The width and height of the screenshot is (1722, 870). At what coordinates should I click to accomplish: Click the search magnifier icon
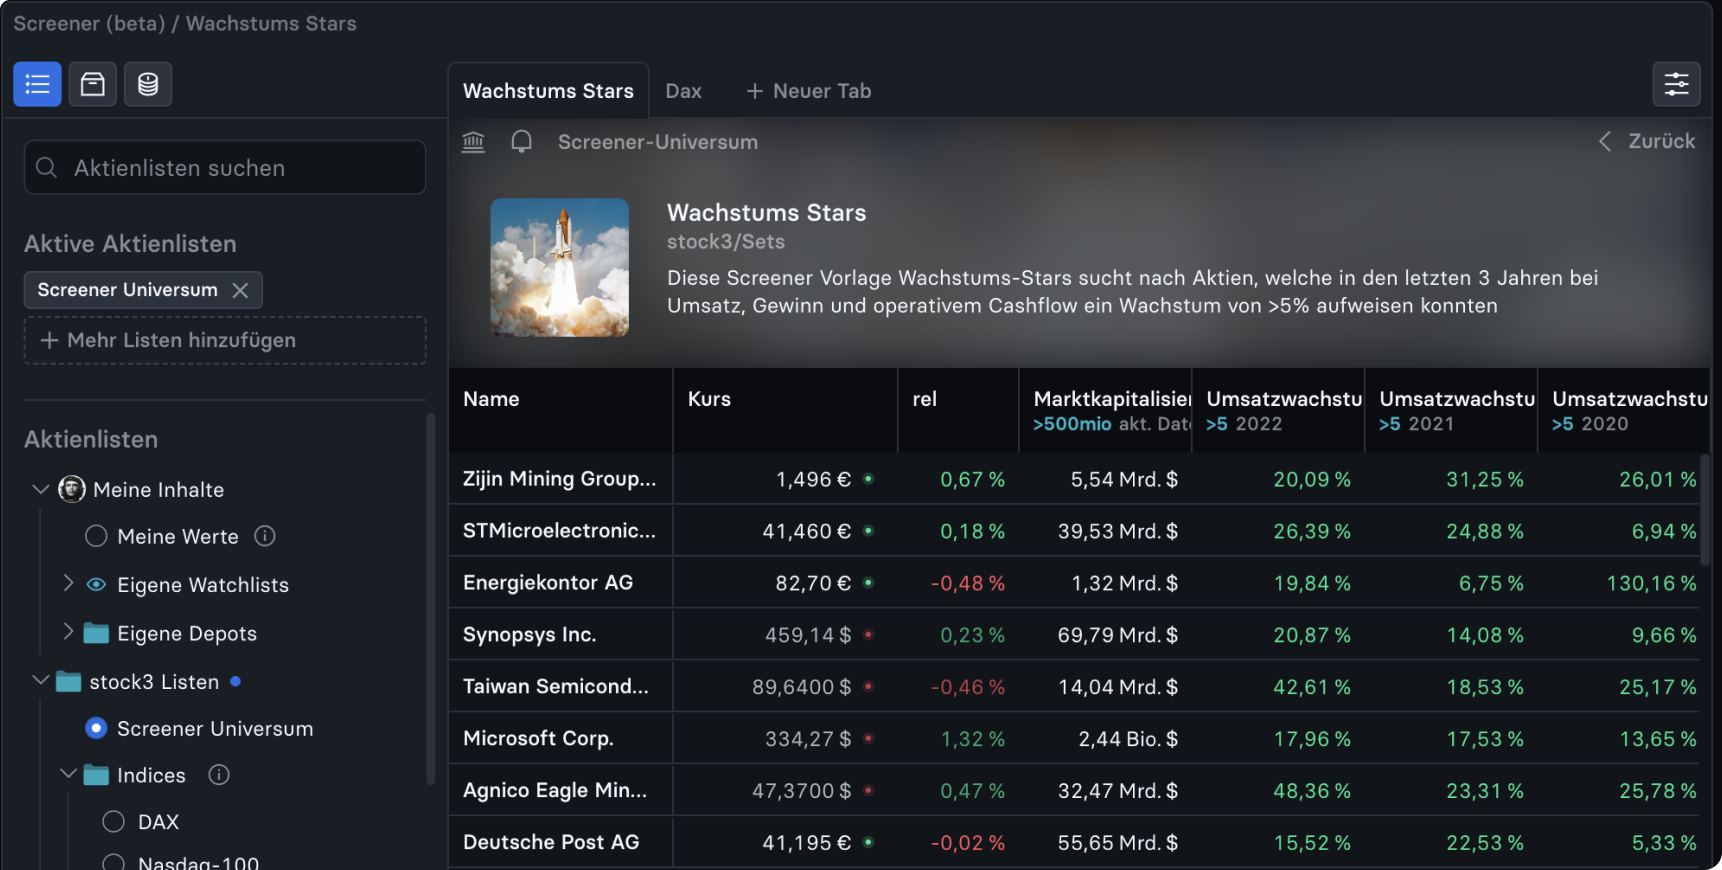tap(47, 167)
